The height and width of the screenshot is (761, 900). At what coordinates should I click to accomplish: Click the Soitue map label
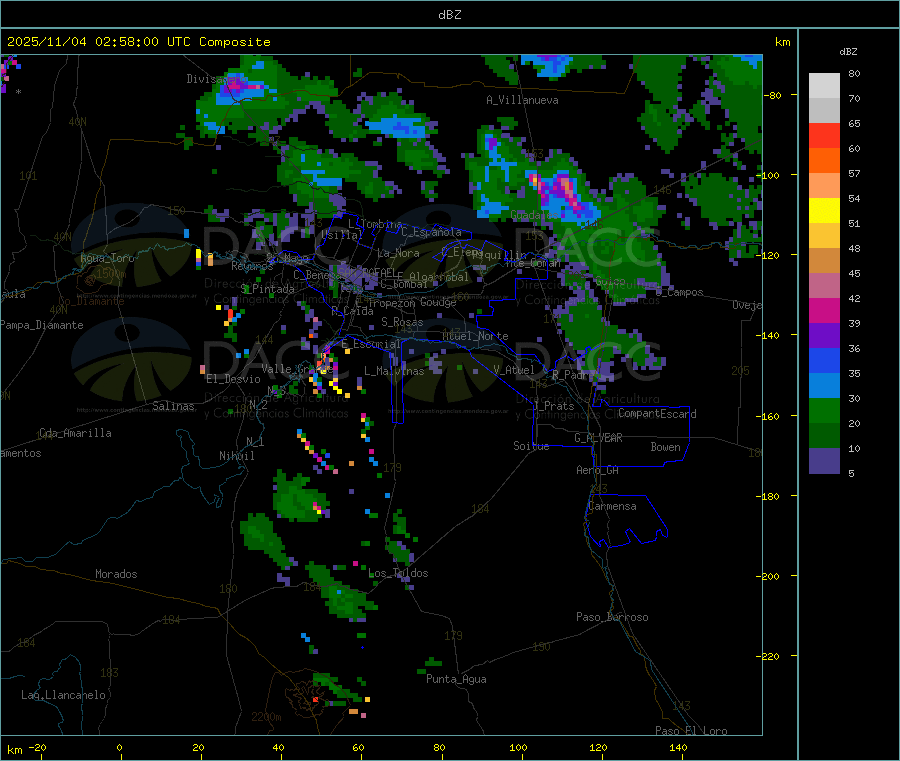[531, 446]
